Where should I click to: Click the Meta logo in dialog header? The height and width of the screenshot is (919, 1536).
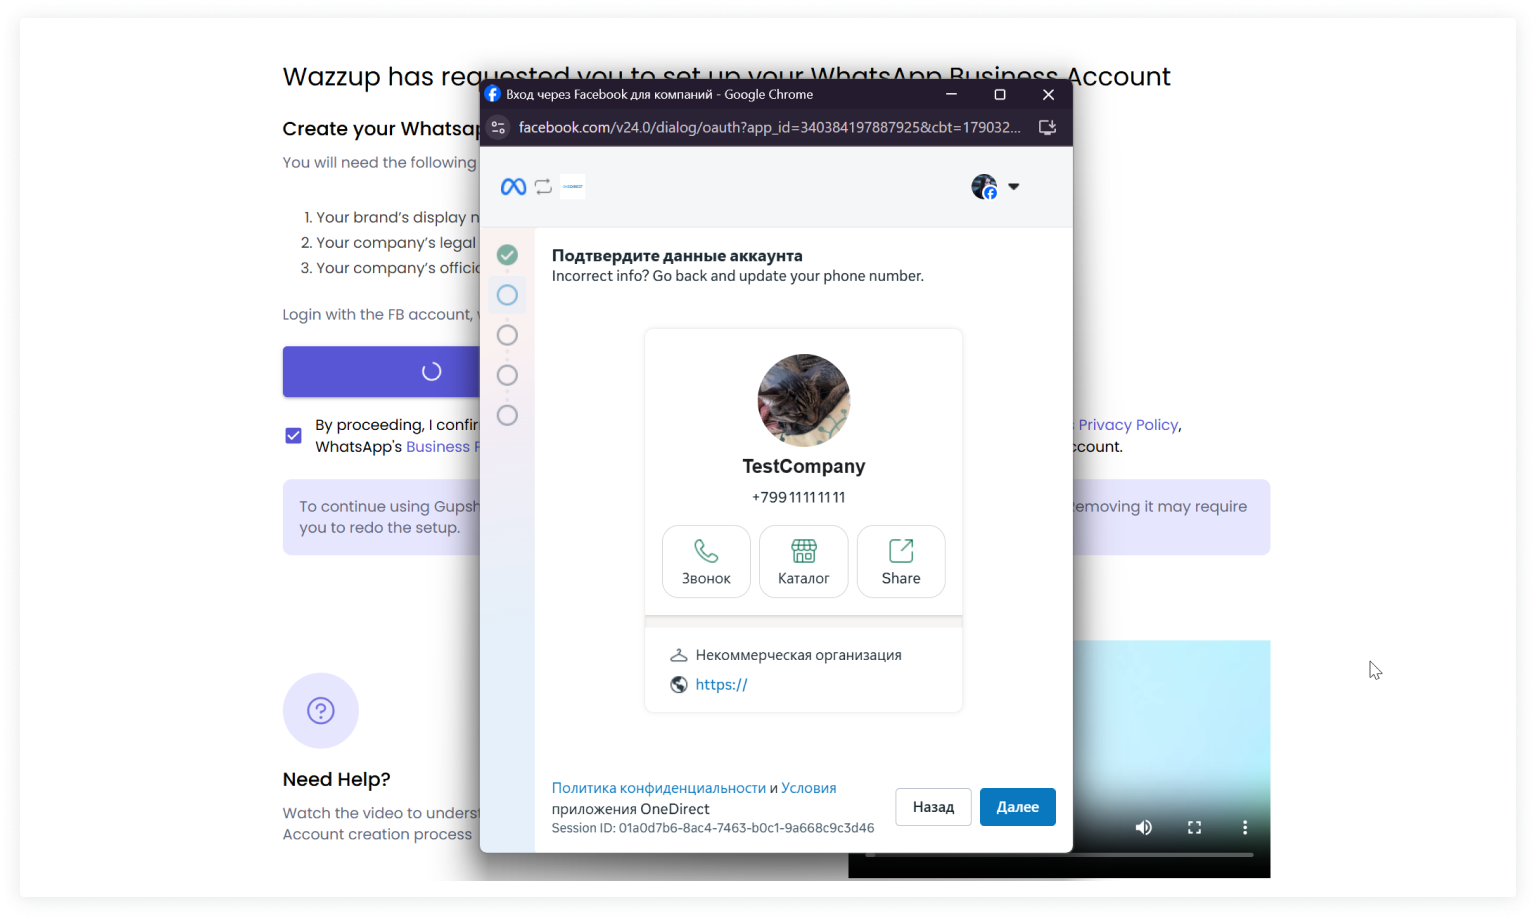[513, 187]
